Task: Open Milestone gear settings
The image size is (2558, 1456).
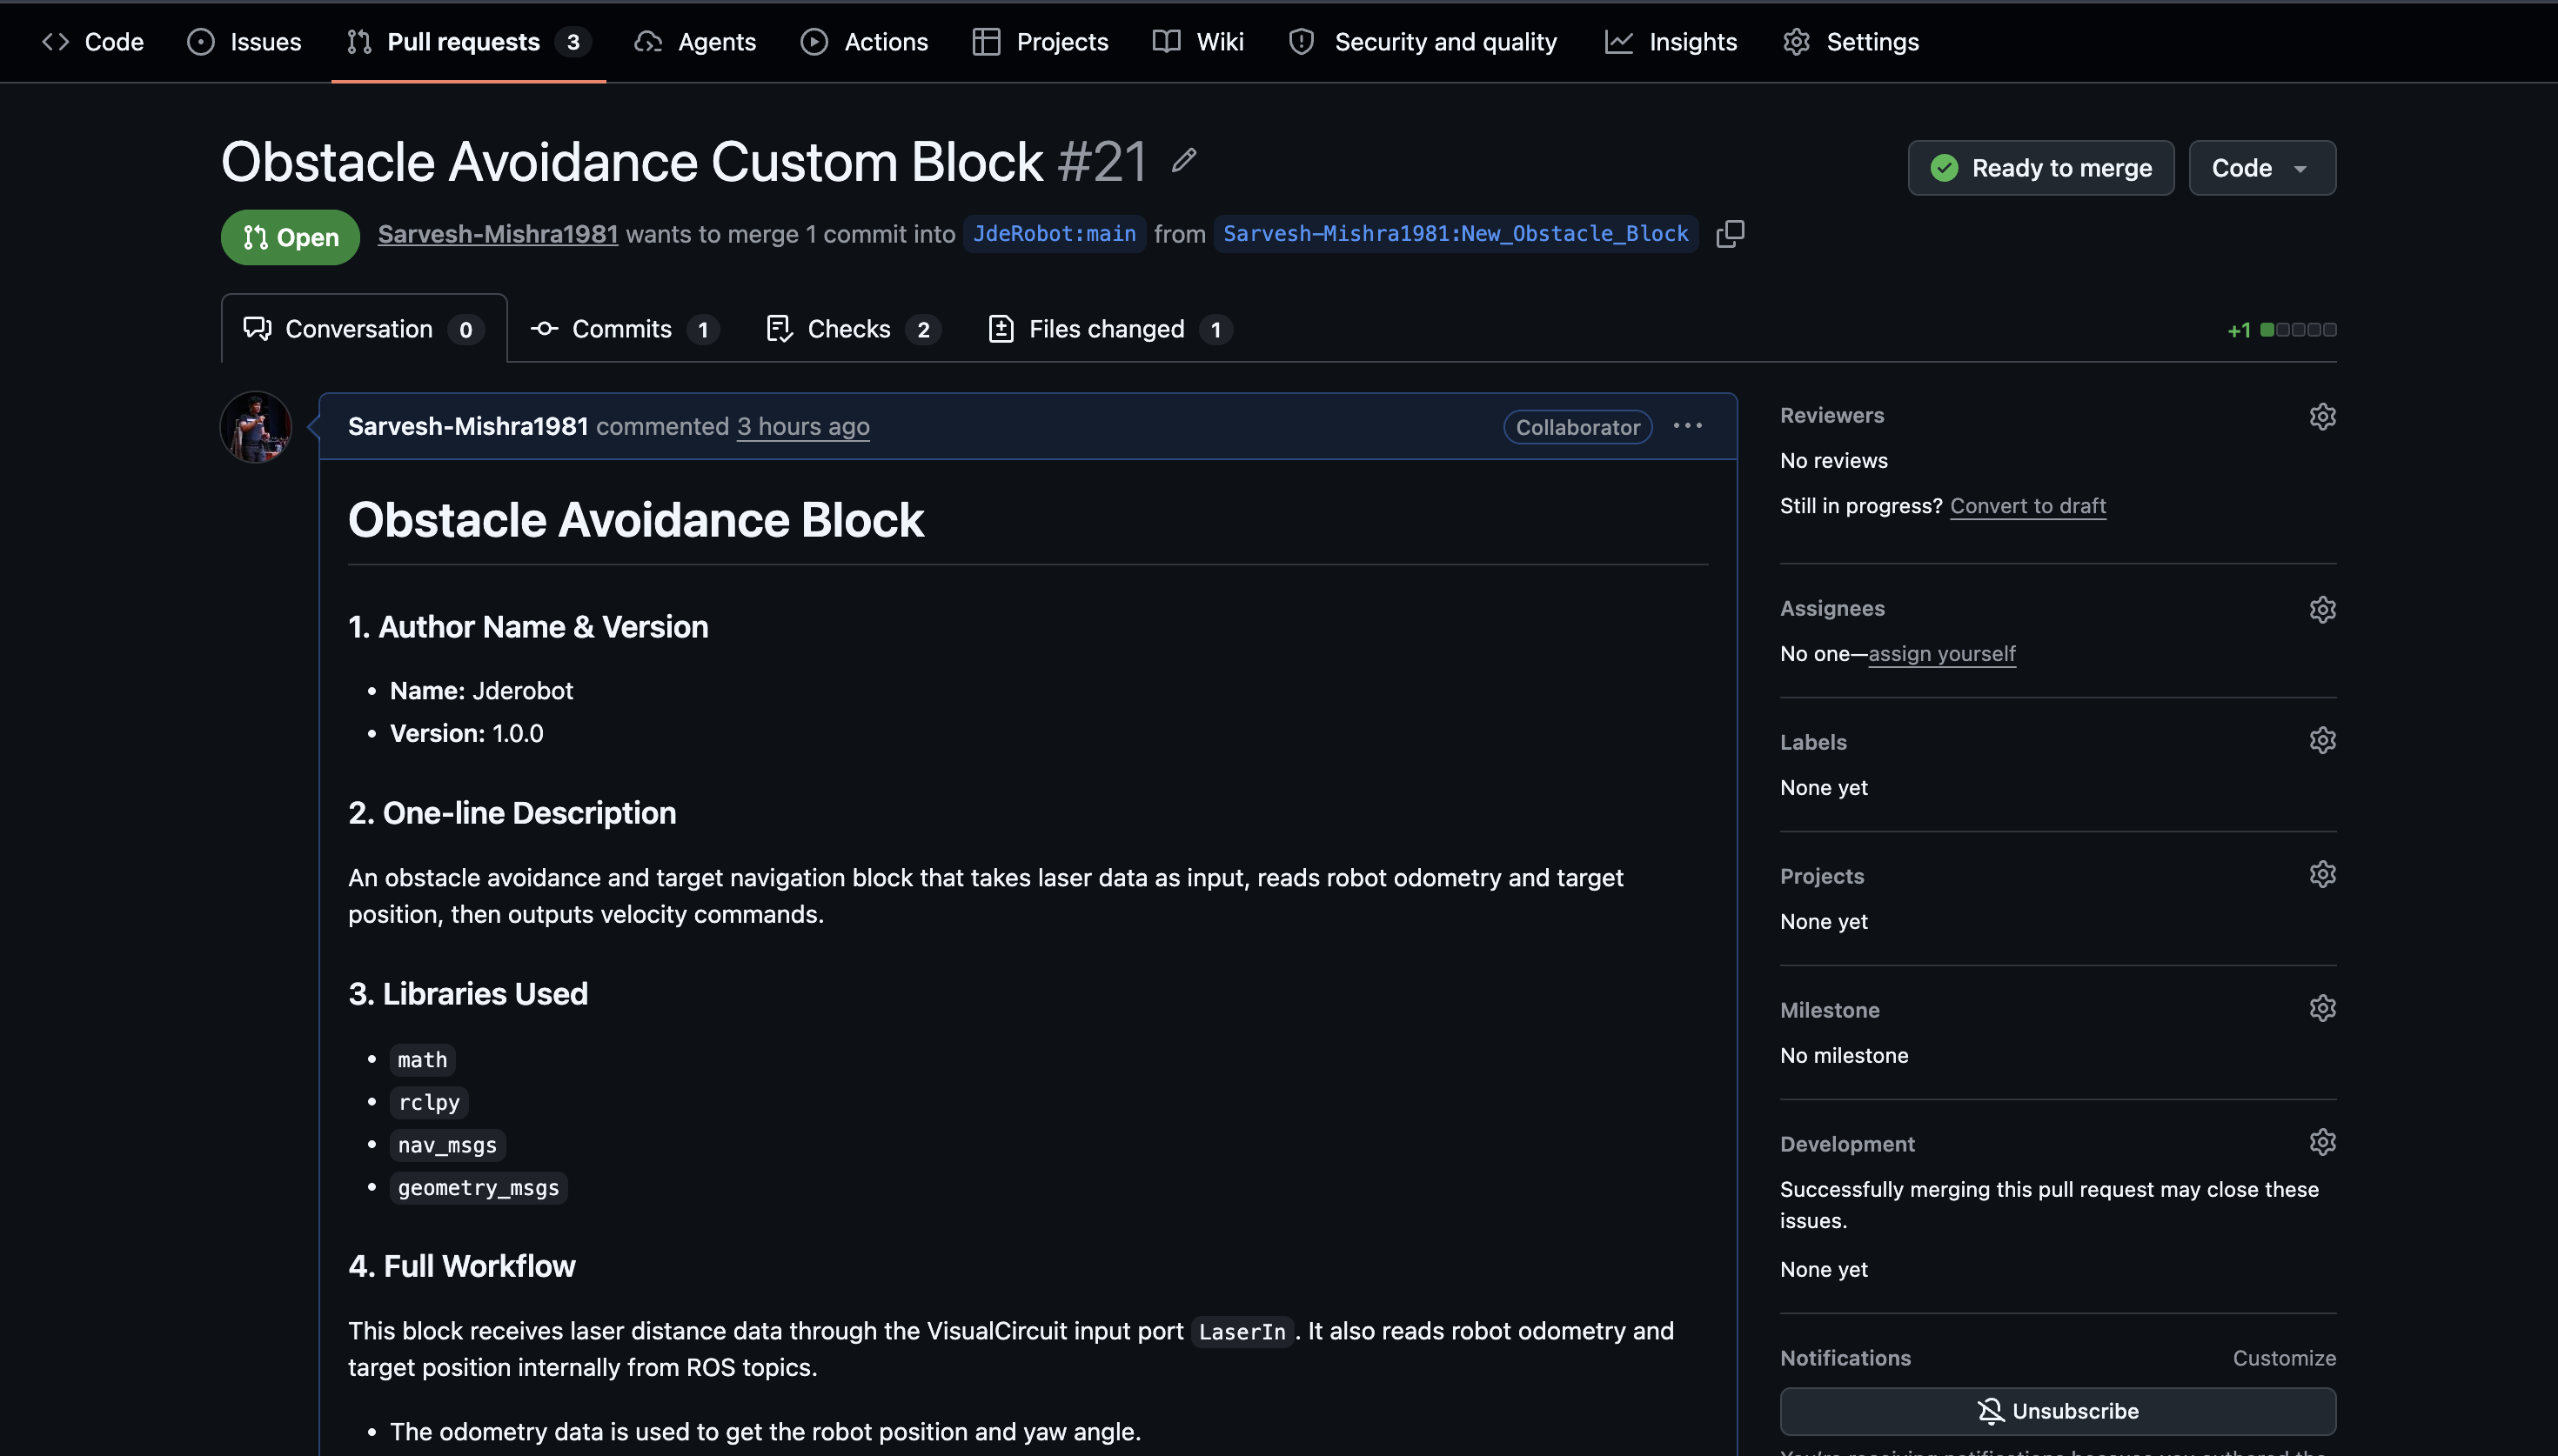Action: [2322, 1008]
